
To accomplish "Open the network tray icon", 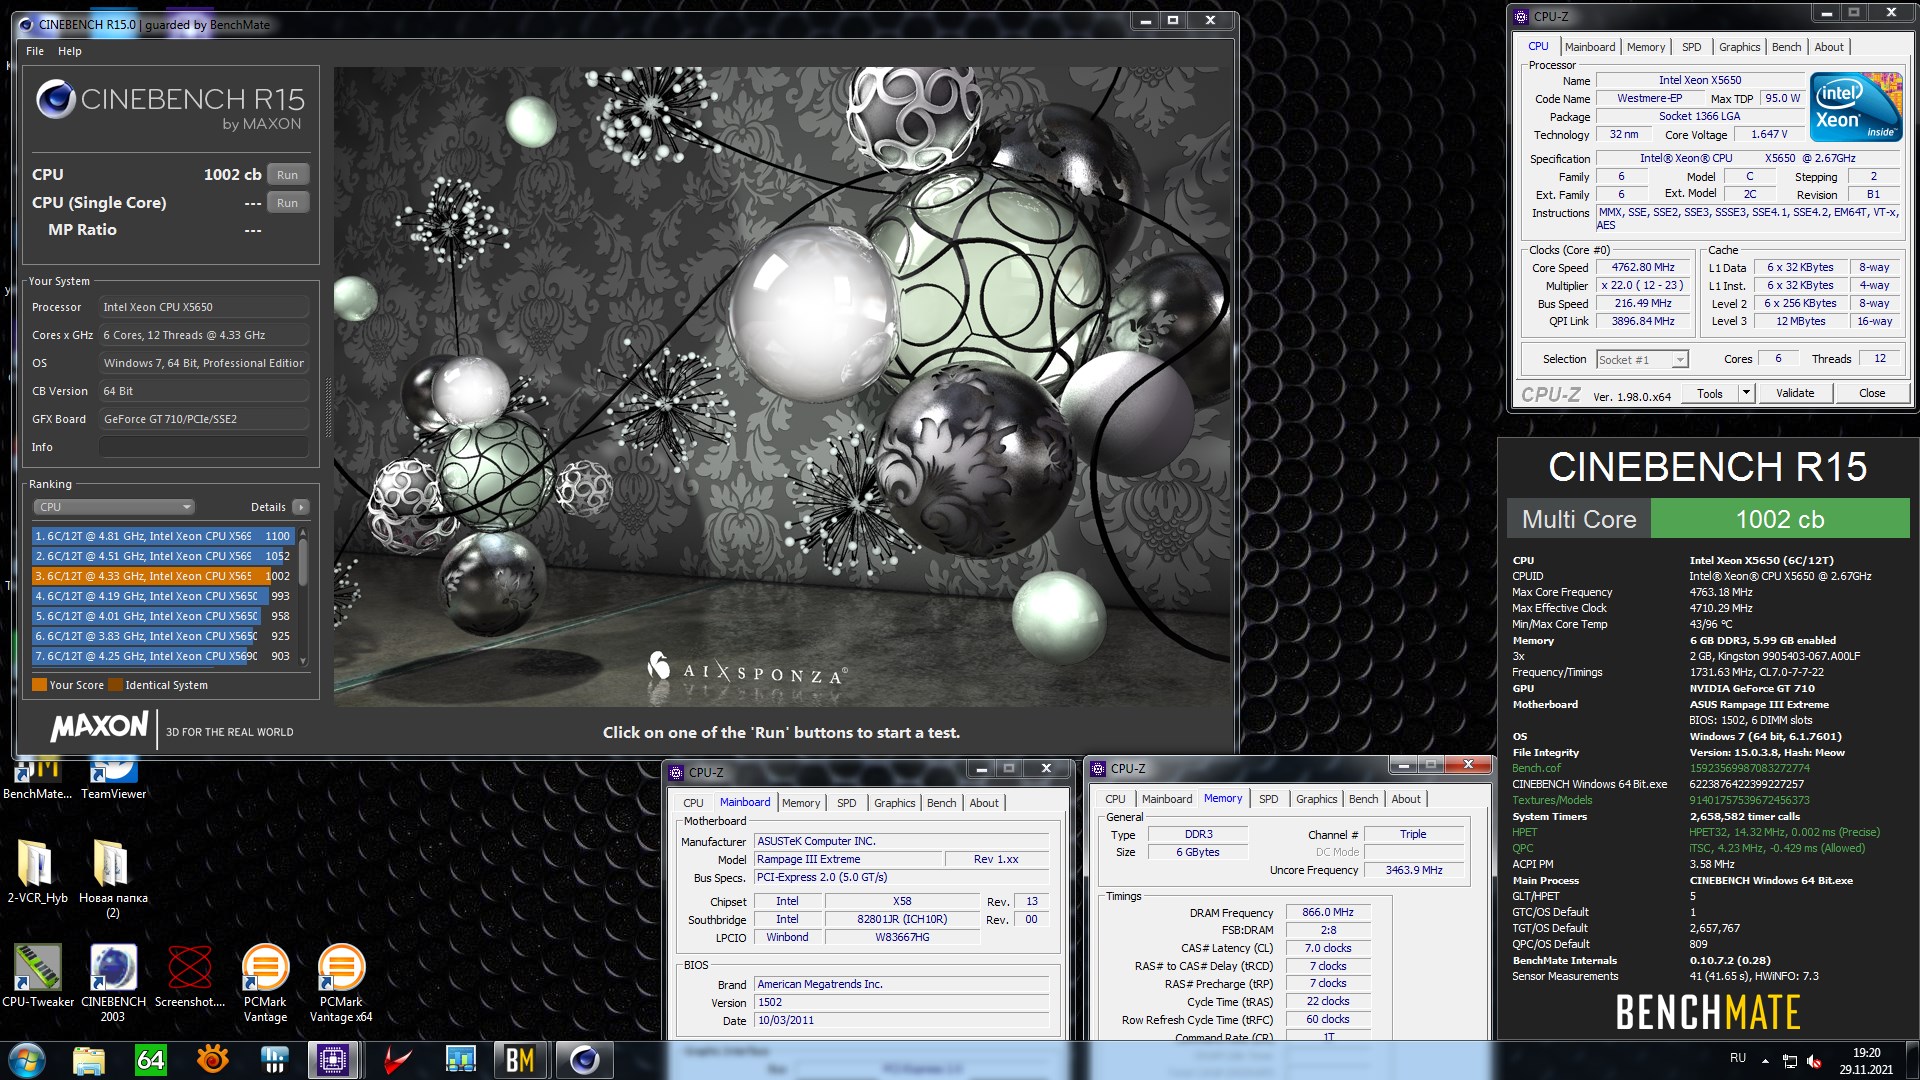I will click(x=1790, y=1061).
